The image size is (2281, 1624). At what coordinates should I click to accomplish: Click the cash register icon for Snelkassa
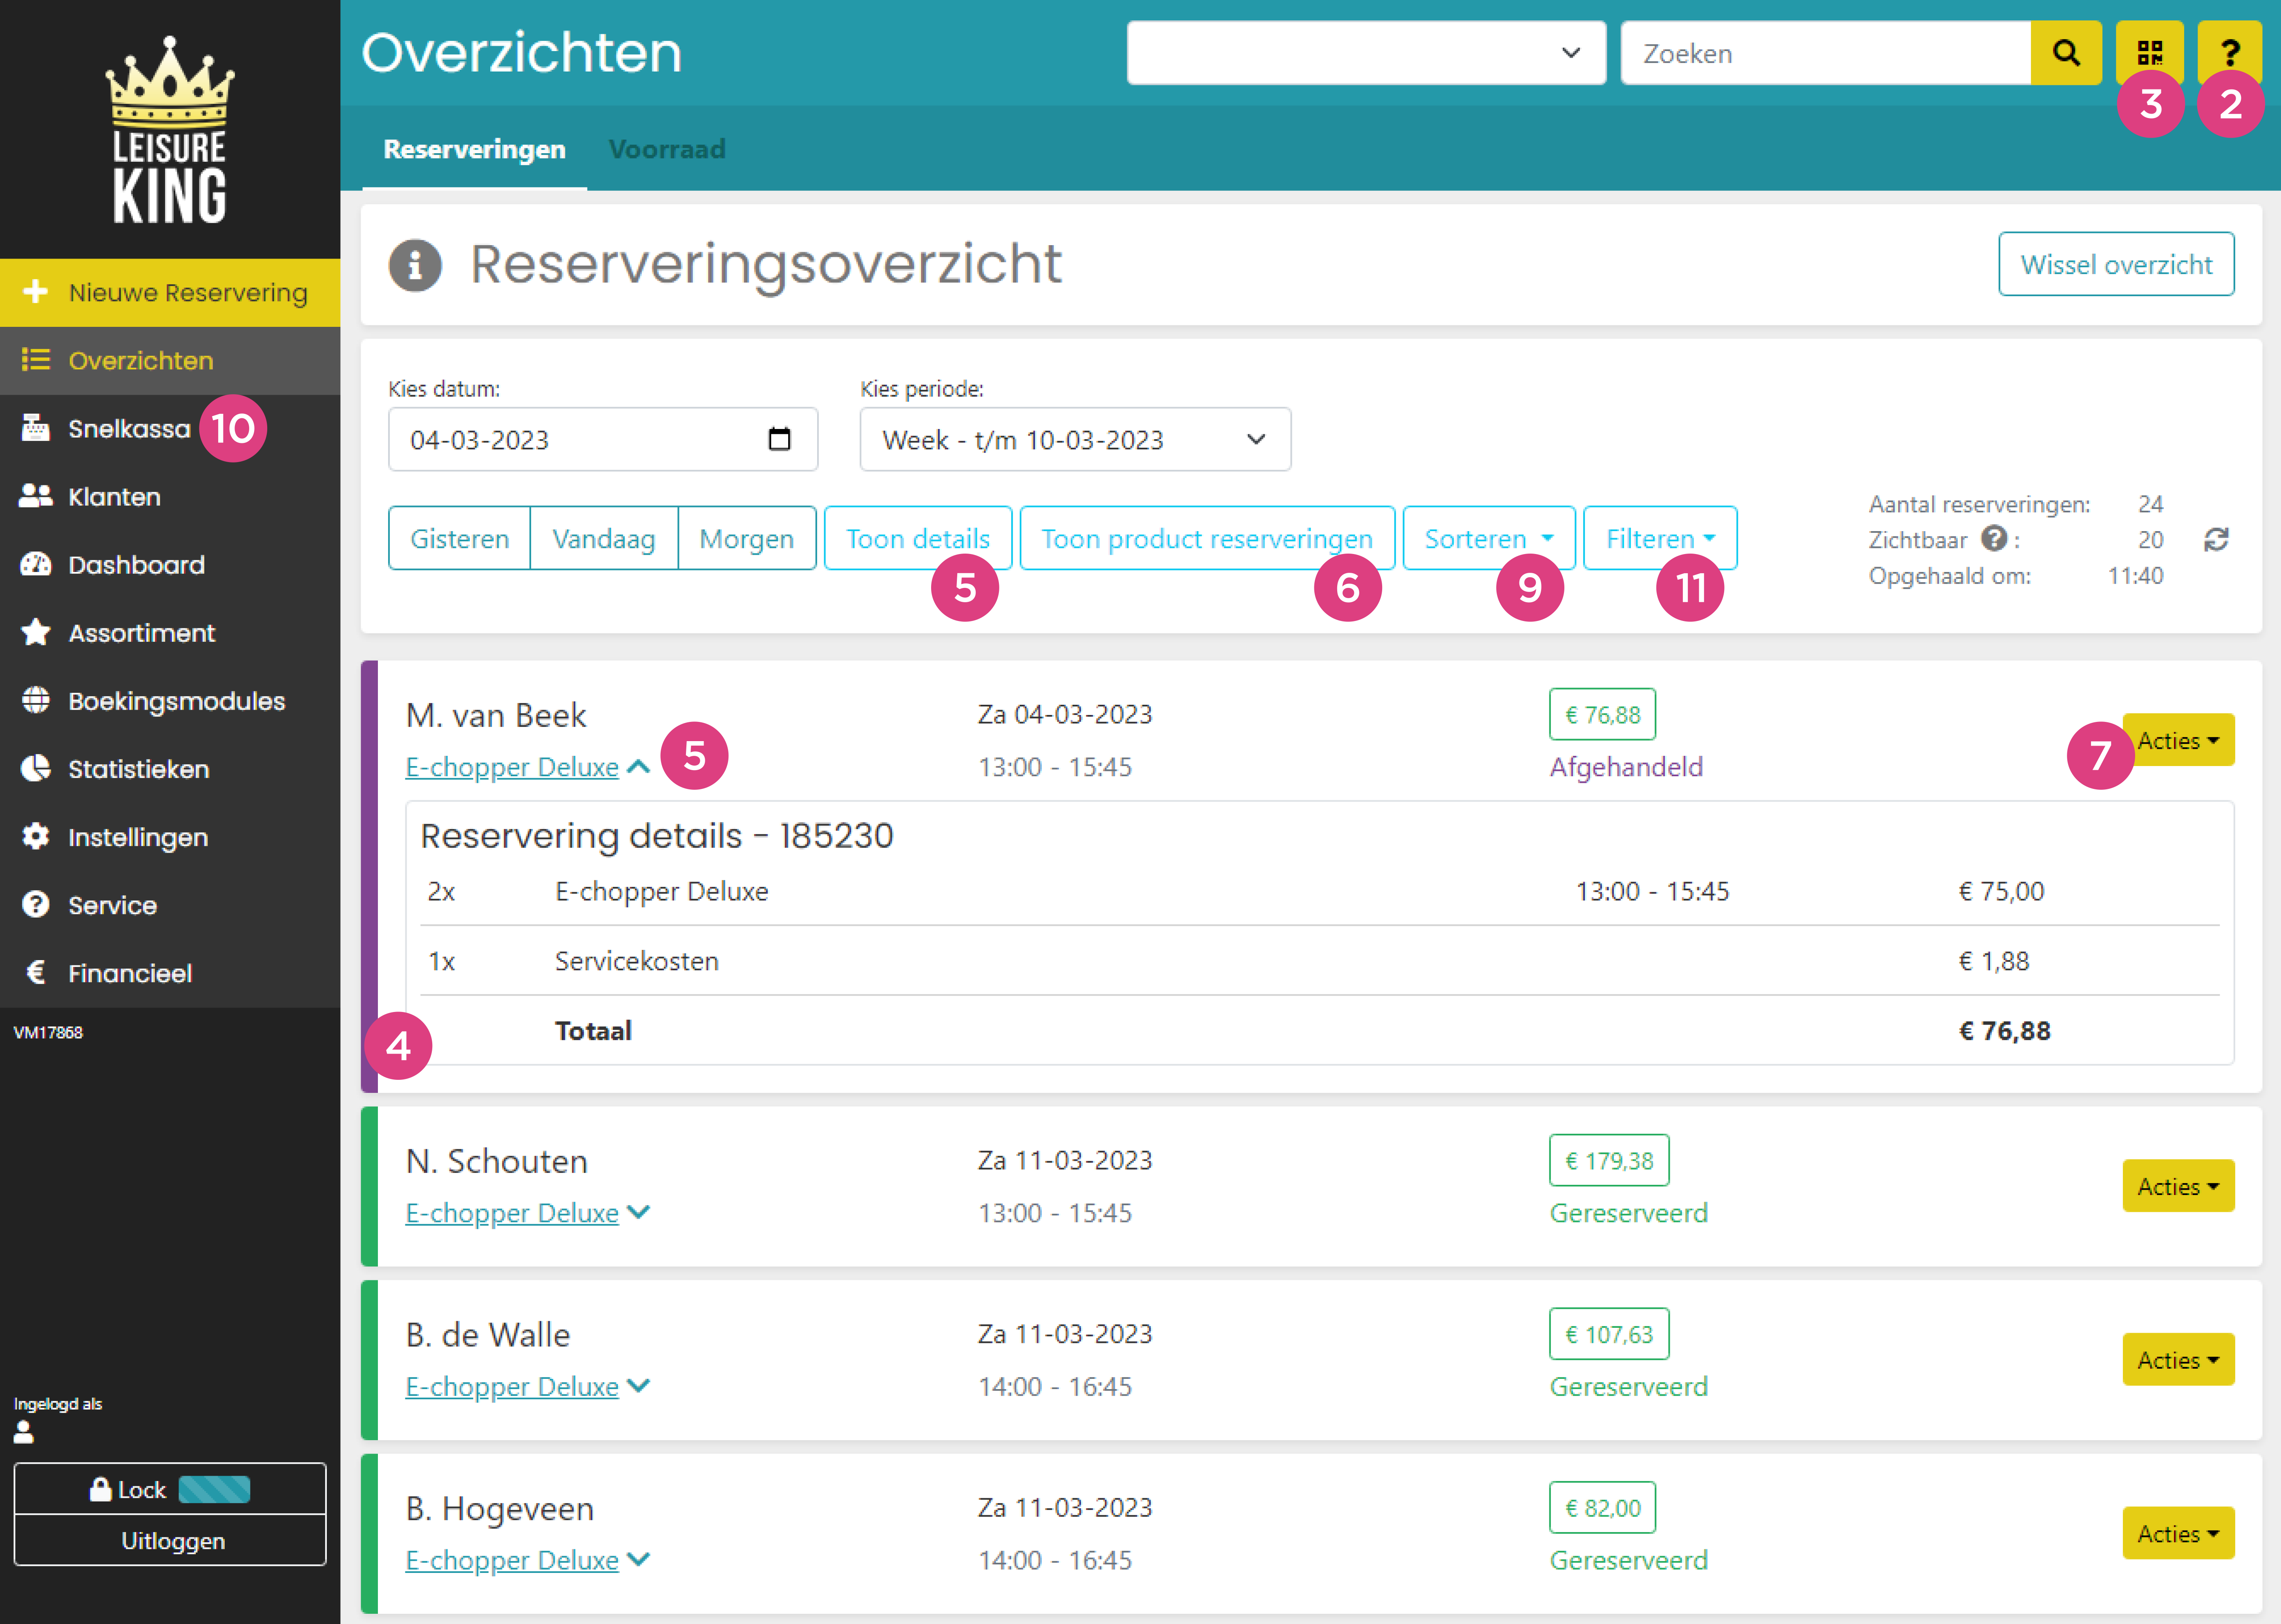36,428
